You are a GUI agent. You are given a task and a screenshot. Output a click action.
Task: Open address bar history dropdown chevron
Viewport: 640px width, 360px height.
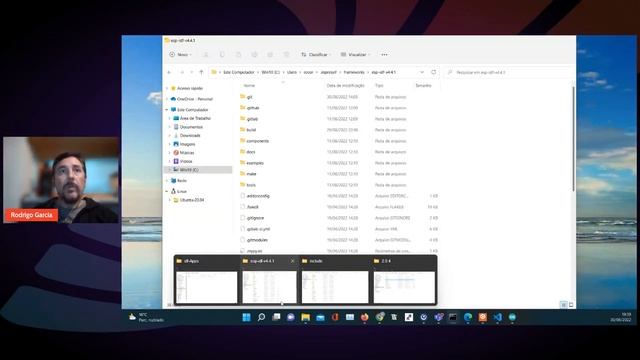tap(422, 72)
